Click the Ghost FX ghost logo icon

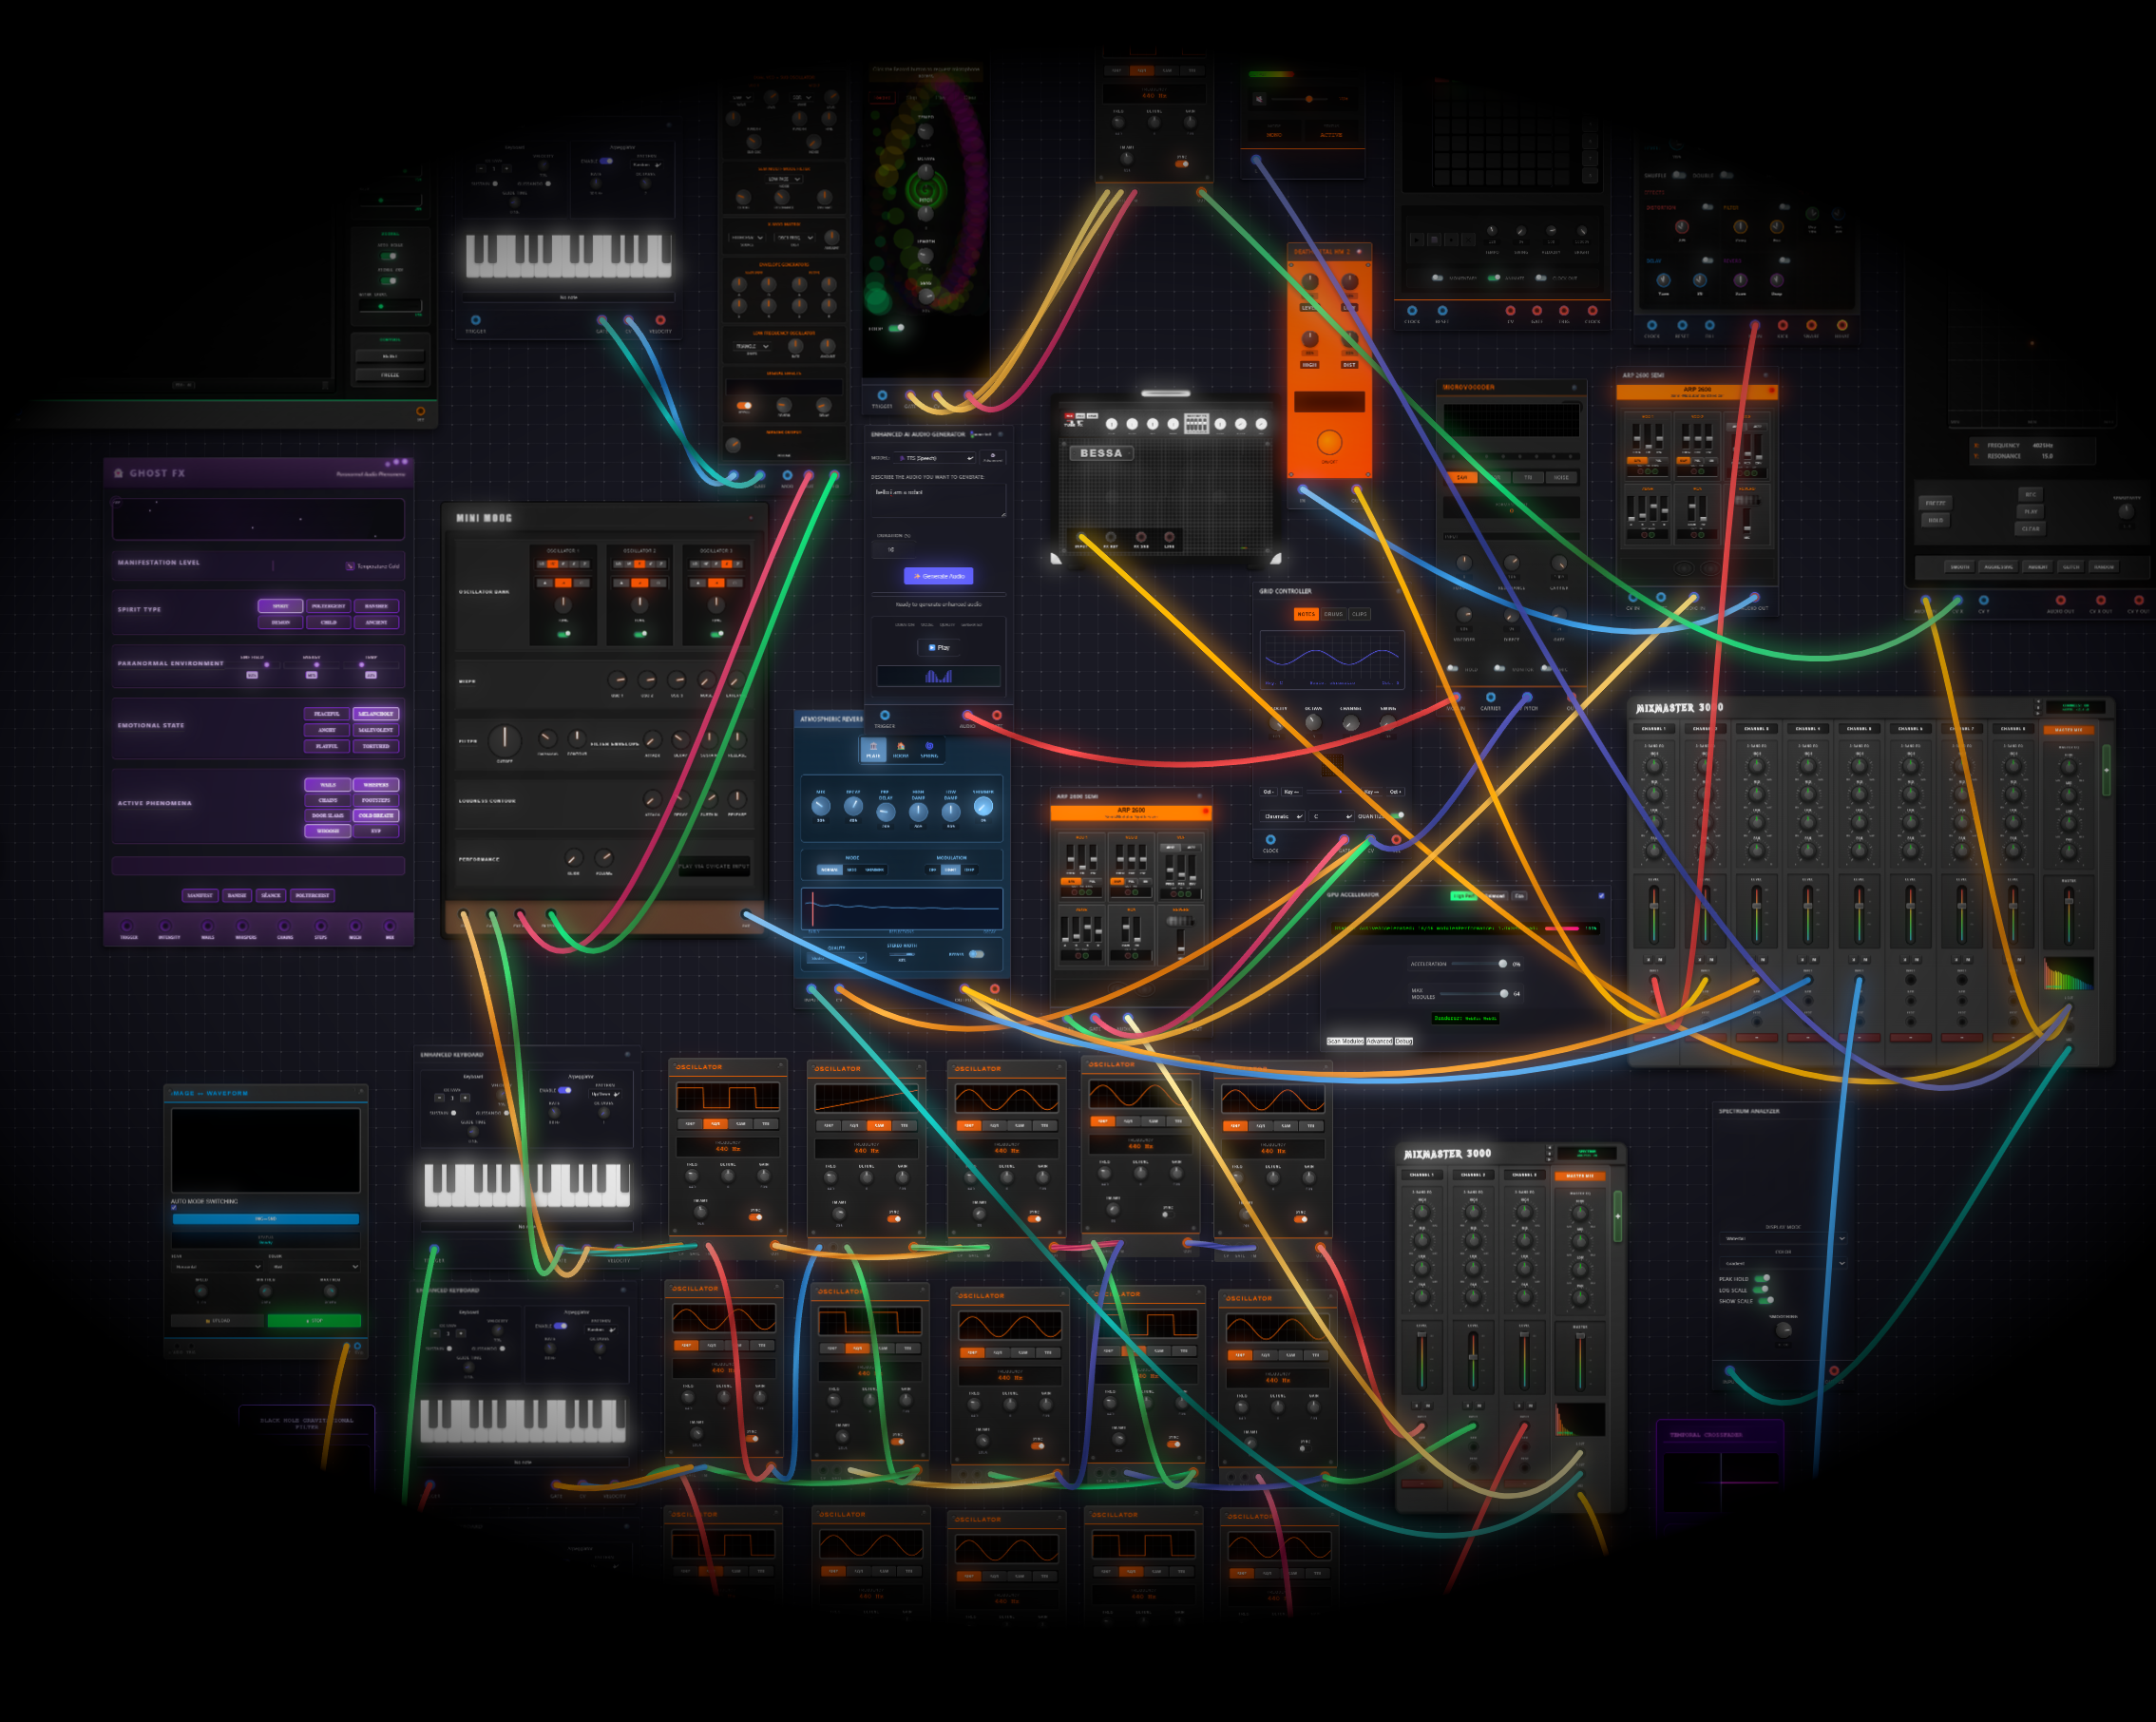point(119,473)
